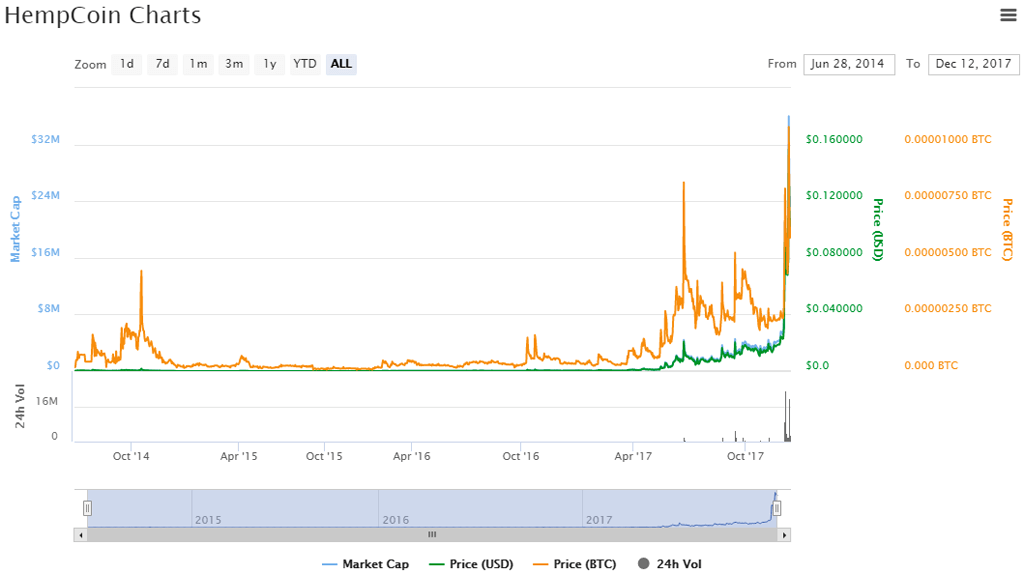
Task: Set zoom range to 7d
Action: point(163,64)
